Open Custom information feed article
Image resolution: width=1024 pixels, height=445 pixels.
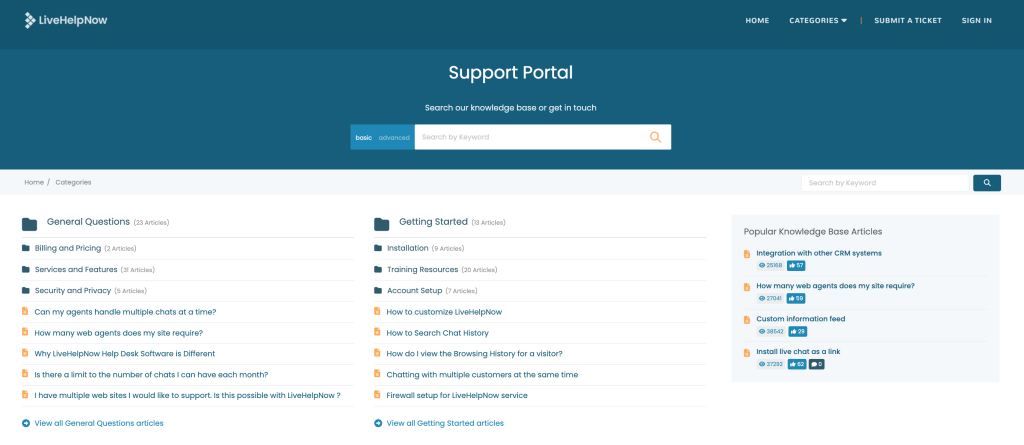coord(800,319)
